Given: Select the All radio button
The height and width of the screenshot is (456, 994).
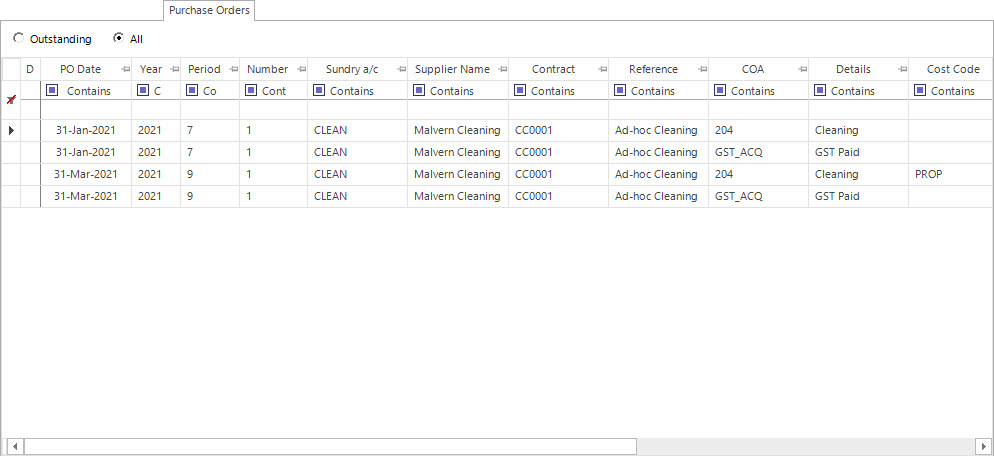Looking at the screenshot, I should [119, 39].
